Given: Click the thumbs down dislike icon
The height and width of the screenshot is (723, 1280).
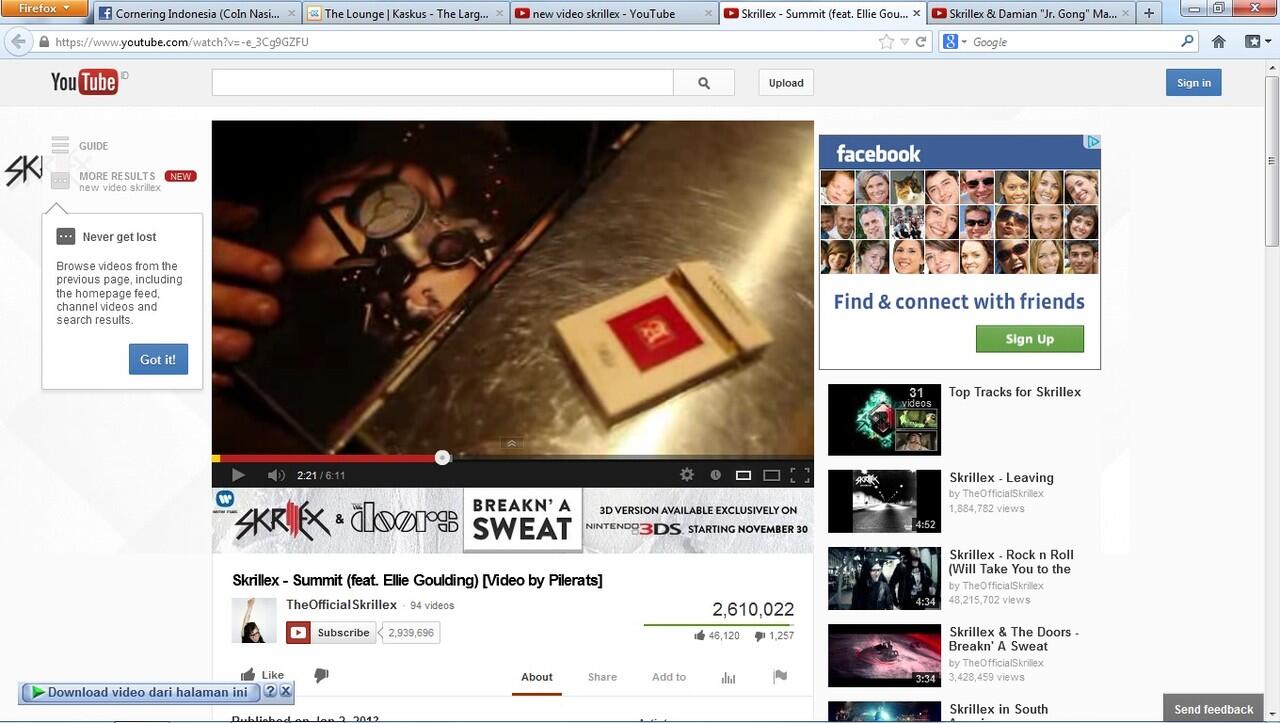Looking at the screenshot, I should [321, 676].
